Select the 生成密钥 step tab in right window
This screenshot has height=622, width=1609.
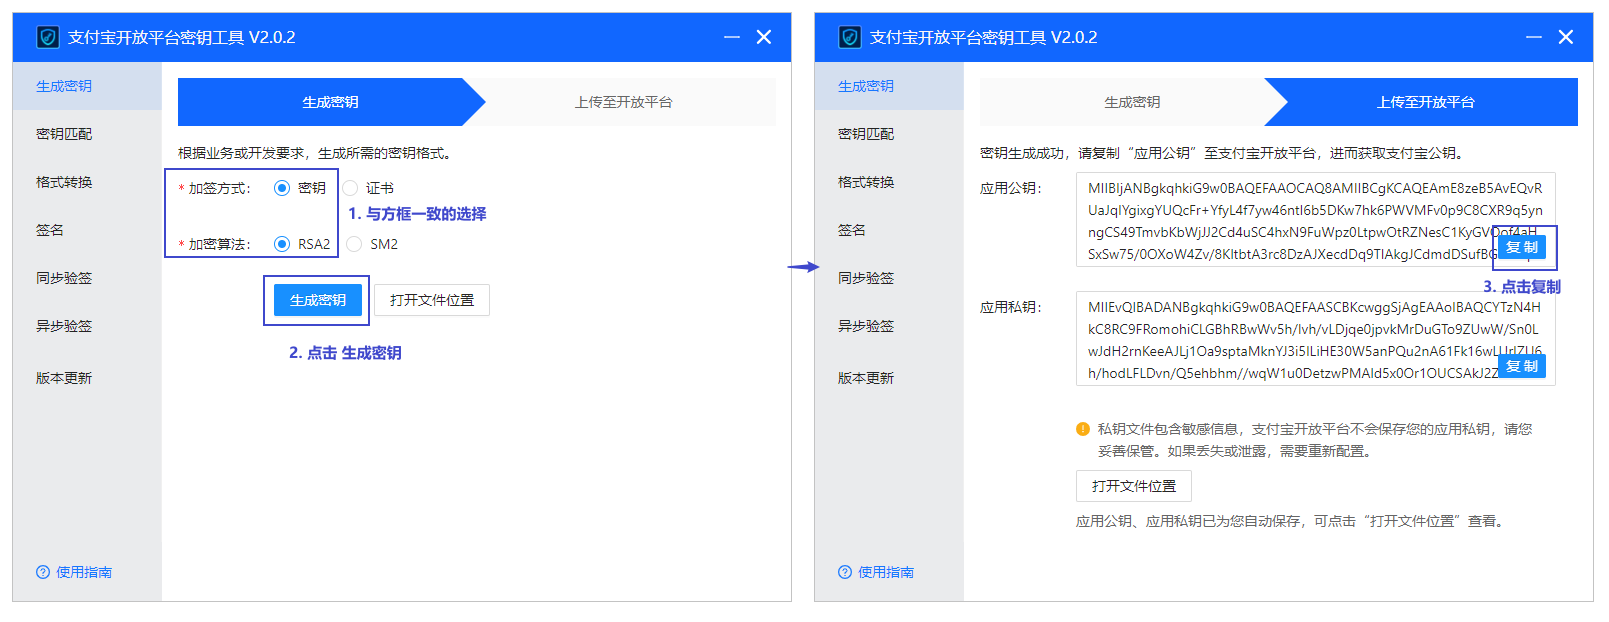coord(1132,102)
